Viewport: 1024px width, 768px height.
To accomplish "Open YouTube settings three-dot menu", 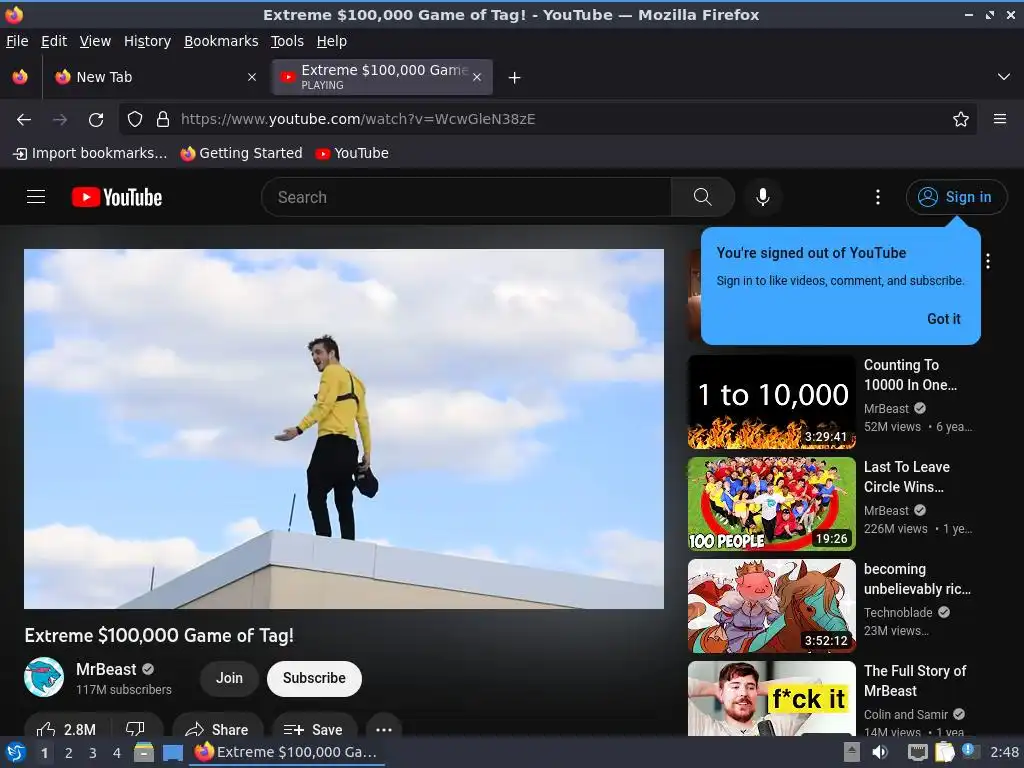I will pyautogui.click(x=878, y=197).
